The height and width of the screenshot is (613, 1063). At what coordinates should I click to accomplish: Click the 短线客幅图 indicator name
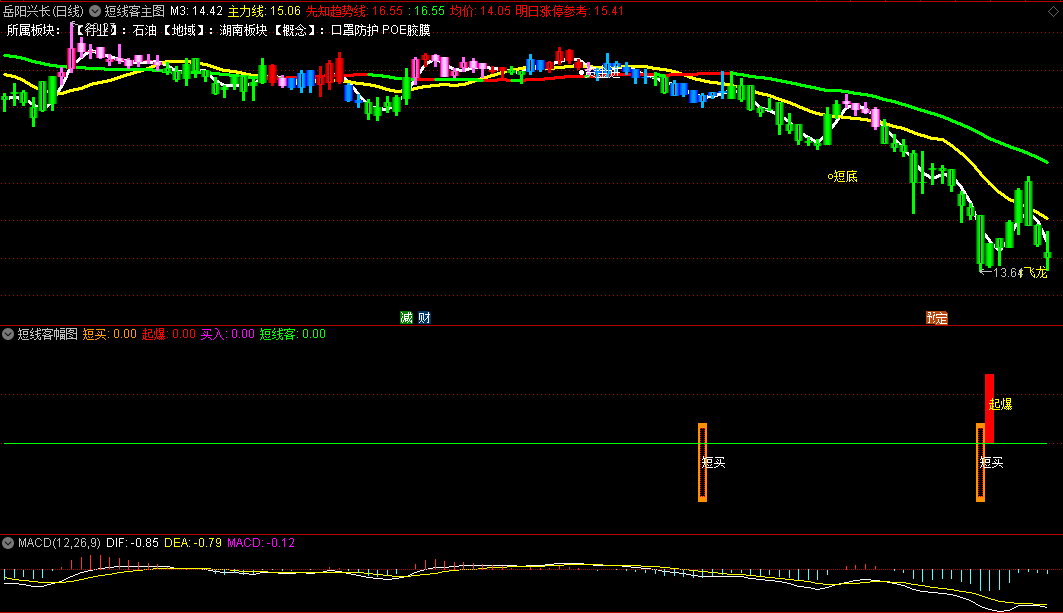click(47, 334)
